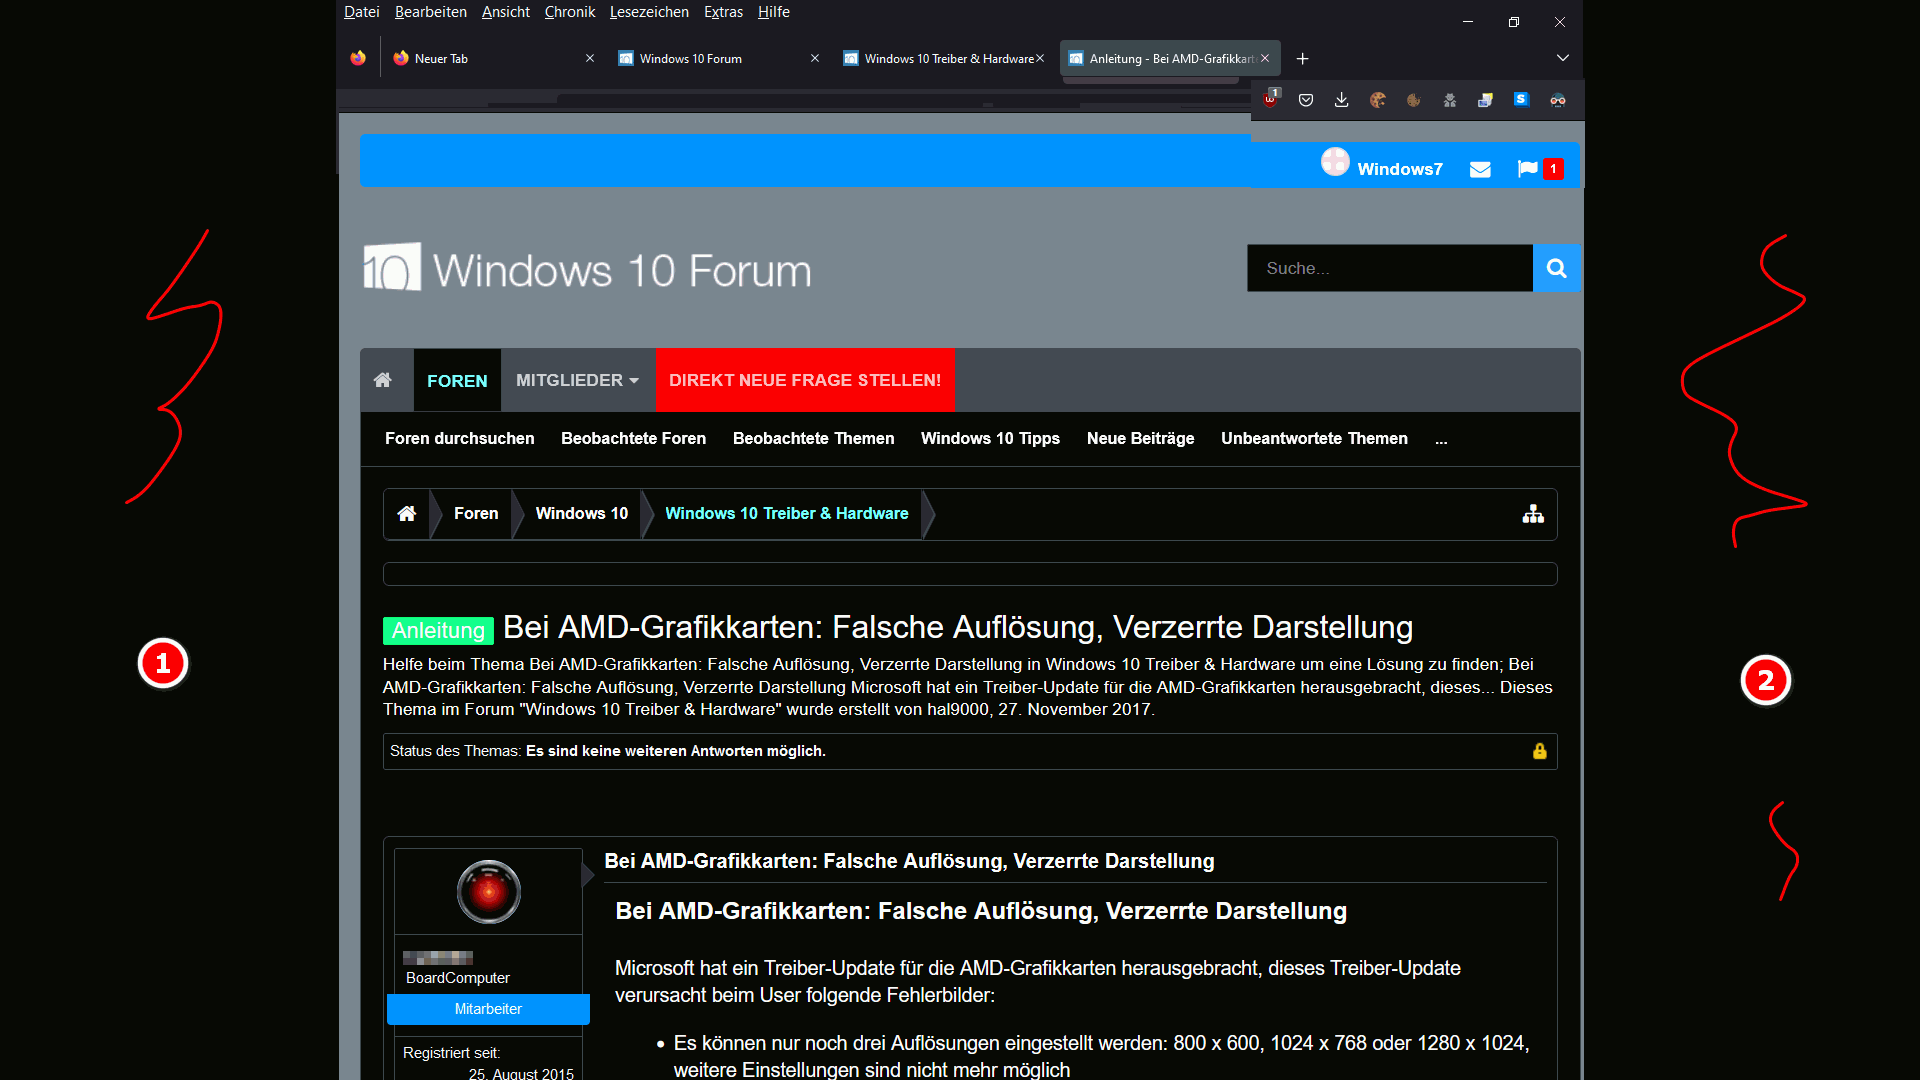Open the Chronik menu
The image size is (1920, 1080).
570,12
